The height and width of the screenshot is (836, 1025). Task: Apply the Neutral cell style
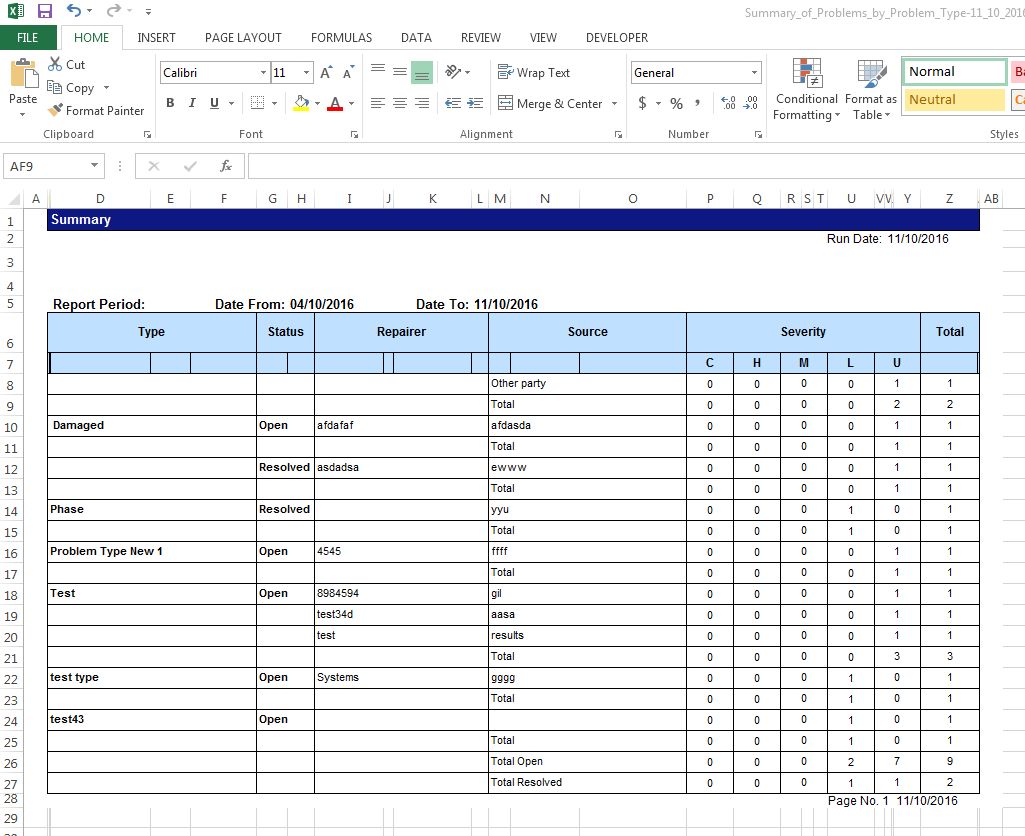click(954, 99)
